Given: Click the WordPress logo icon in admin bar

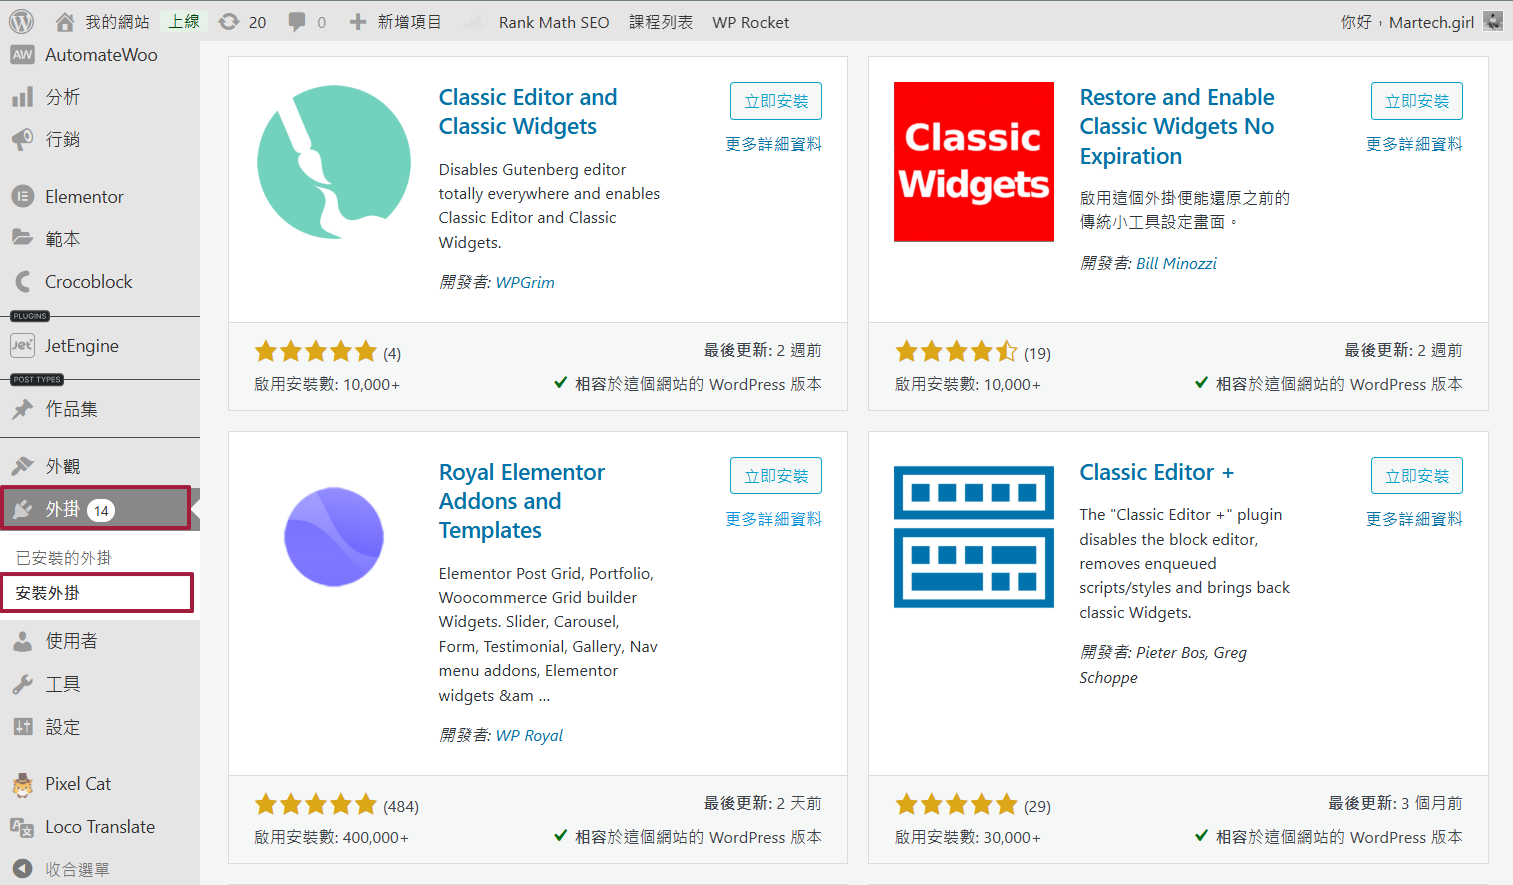Looking at the screenshot, I should coord(21,21).
